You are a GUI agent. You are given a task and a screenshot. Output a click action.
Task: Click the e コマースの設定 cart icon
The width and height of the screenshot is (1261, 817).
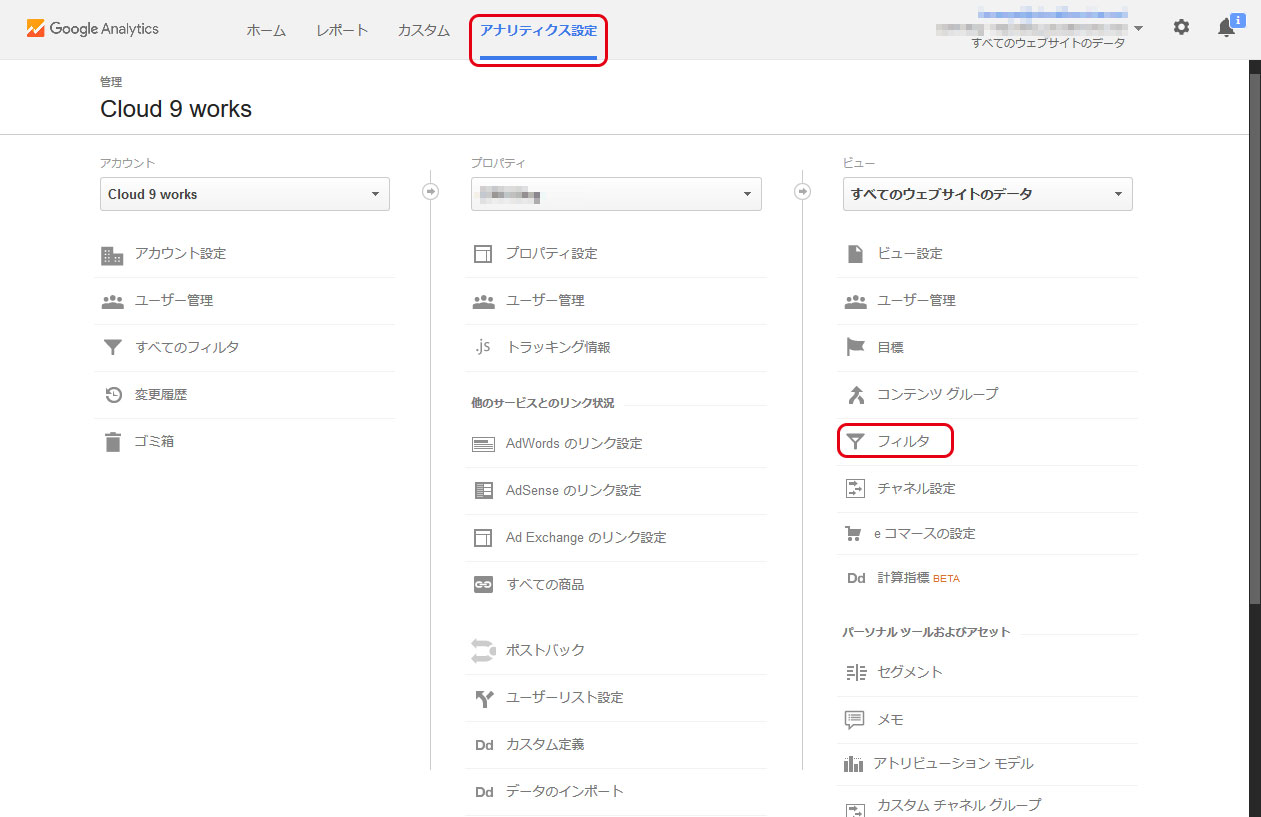(854, 534)
